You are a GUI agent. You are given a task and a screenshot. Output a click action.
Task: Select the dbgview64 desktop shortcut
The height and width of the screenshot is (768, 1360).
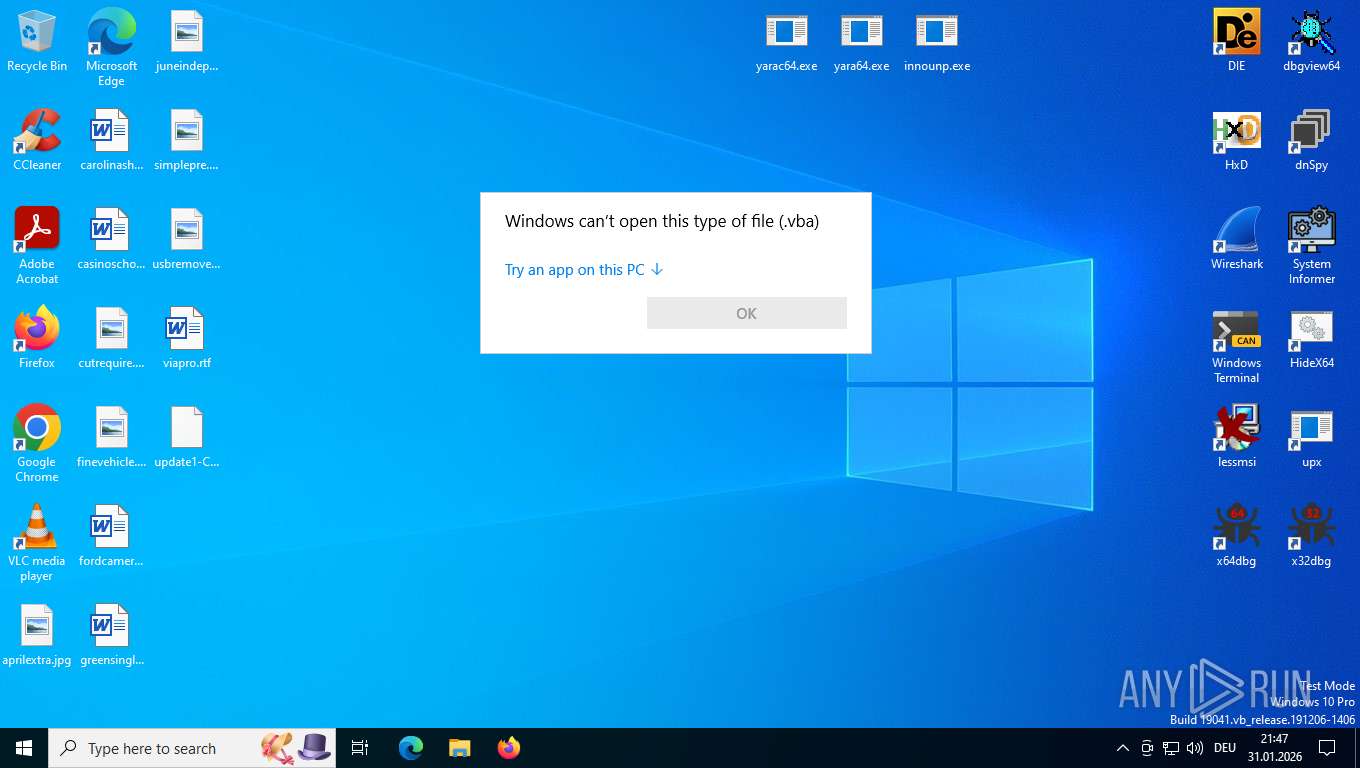[x=1311, y=41]
